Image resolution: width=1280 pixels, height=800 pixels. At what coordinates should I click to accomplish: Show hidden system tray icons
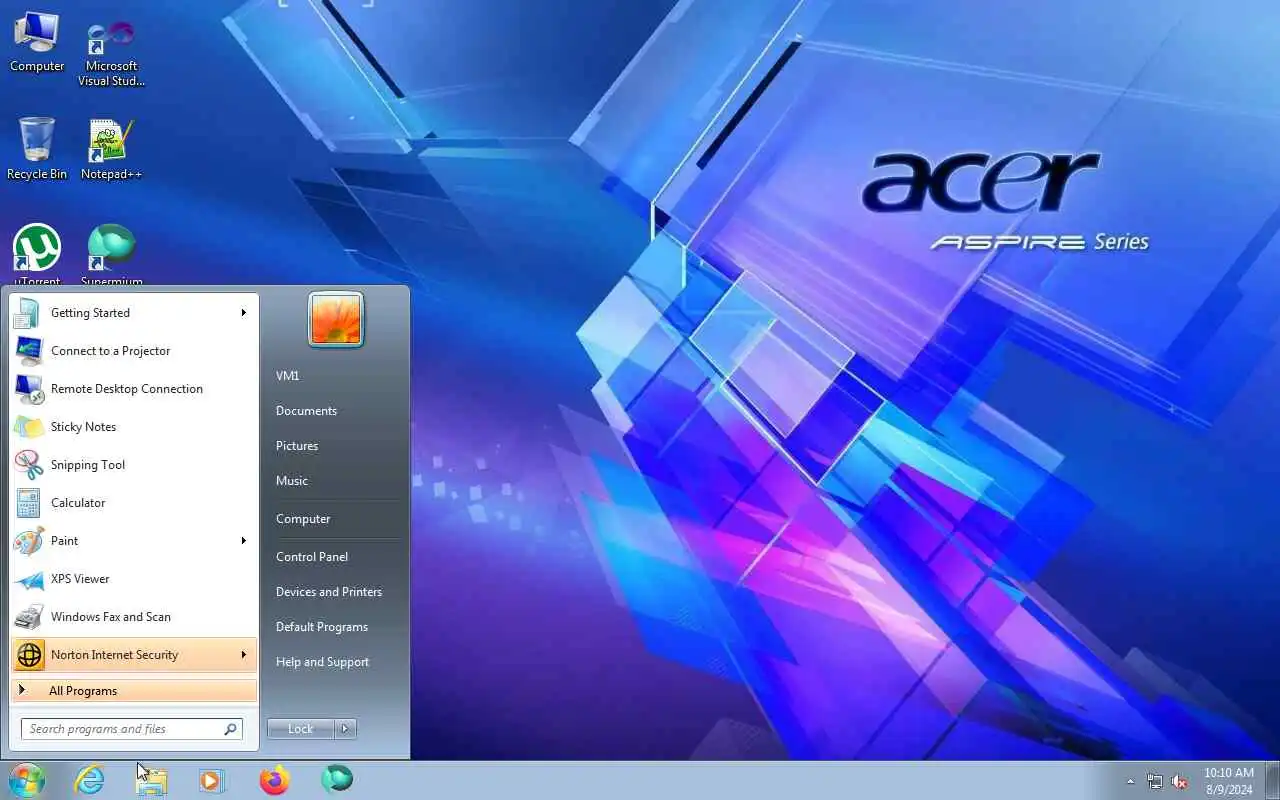1131,781
